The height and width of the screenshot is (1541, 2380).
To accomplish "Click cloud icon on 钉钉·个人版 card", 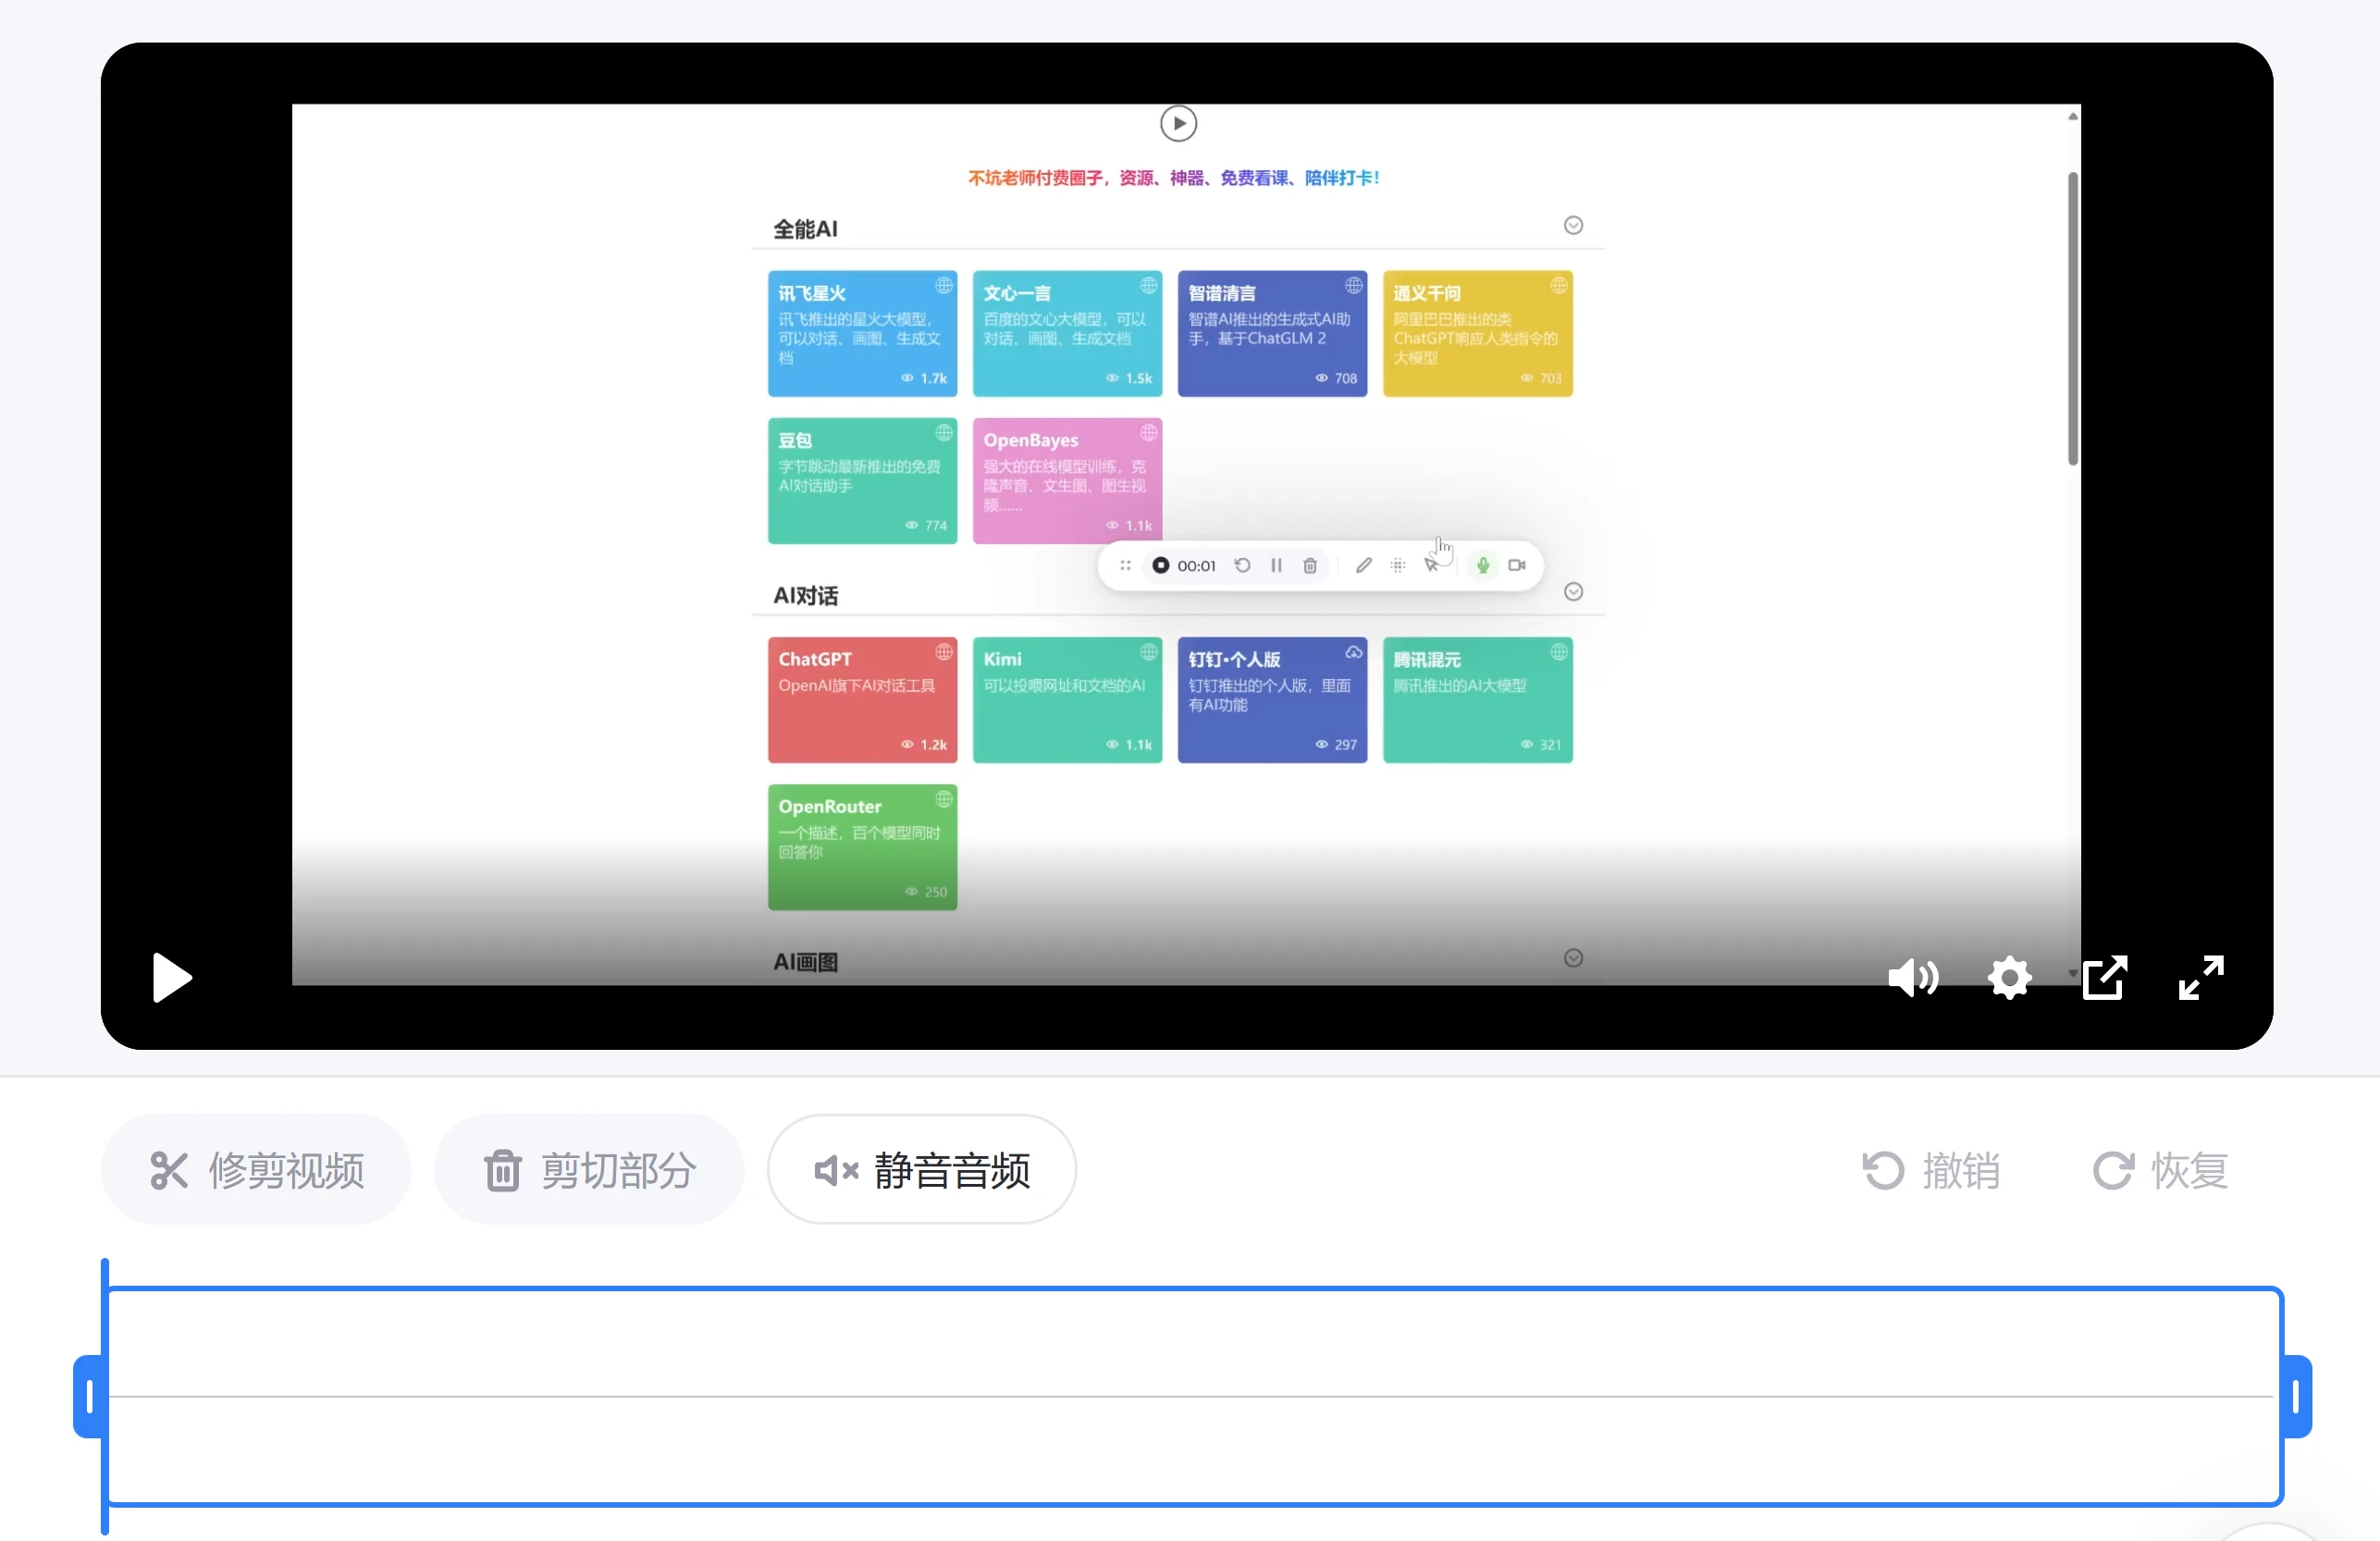I will pyautogui.click(x=1353, y=652).
